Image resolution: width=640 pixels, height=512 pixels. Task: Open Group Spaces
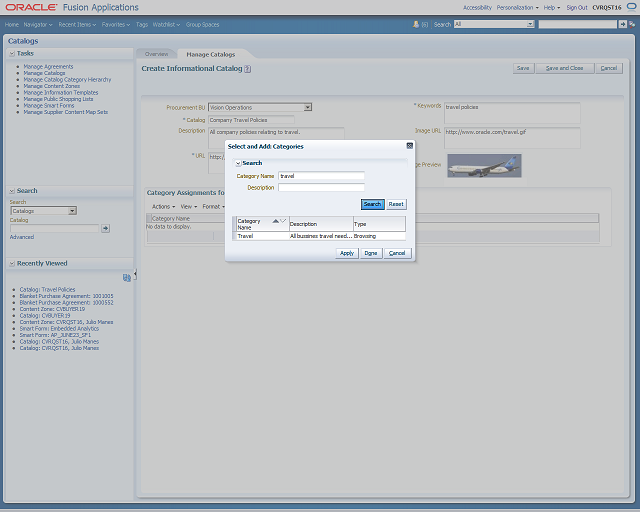(x=202, y=24)
